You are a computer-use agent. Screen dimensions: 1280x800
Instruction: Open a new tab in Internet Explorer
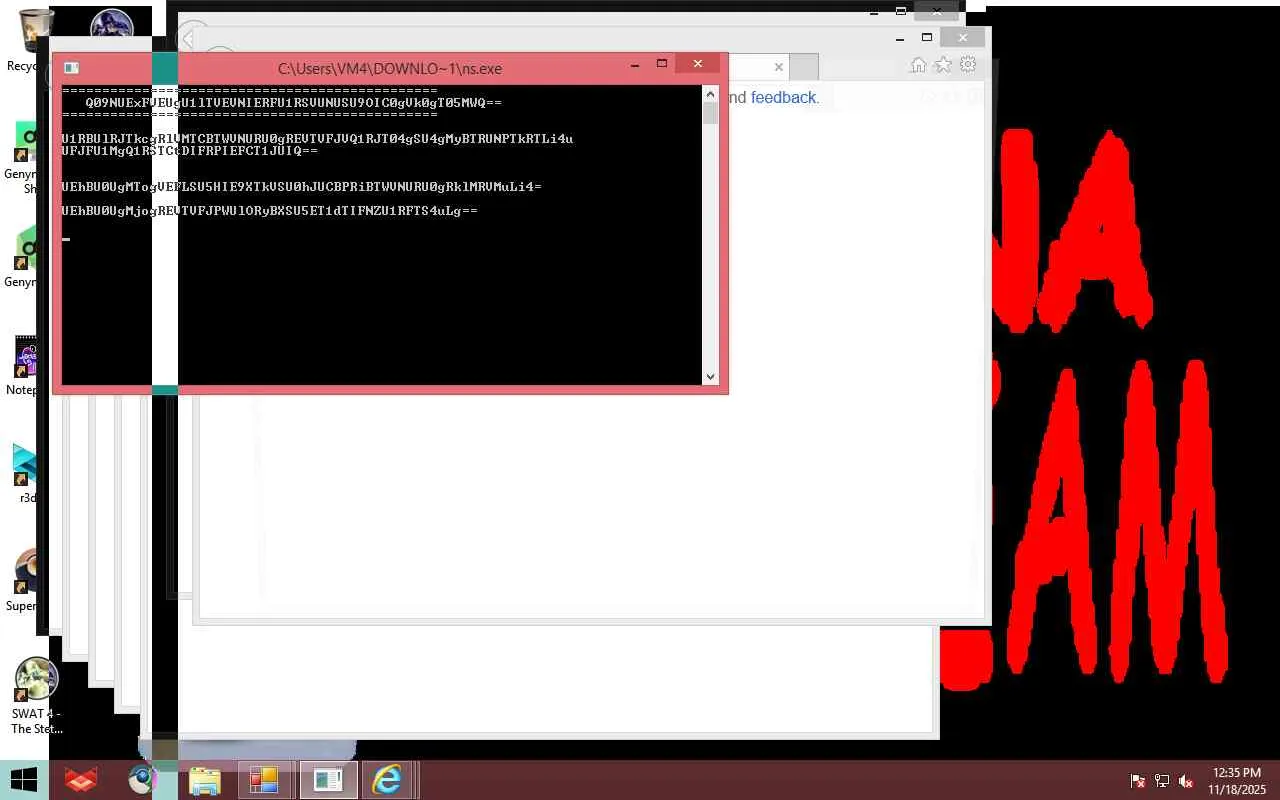[x=804, y=67]
